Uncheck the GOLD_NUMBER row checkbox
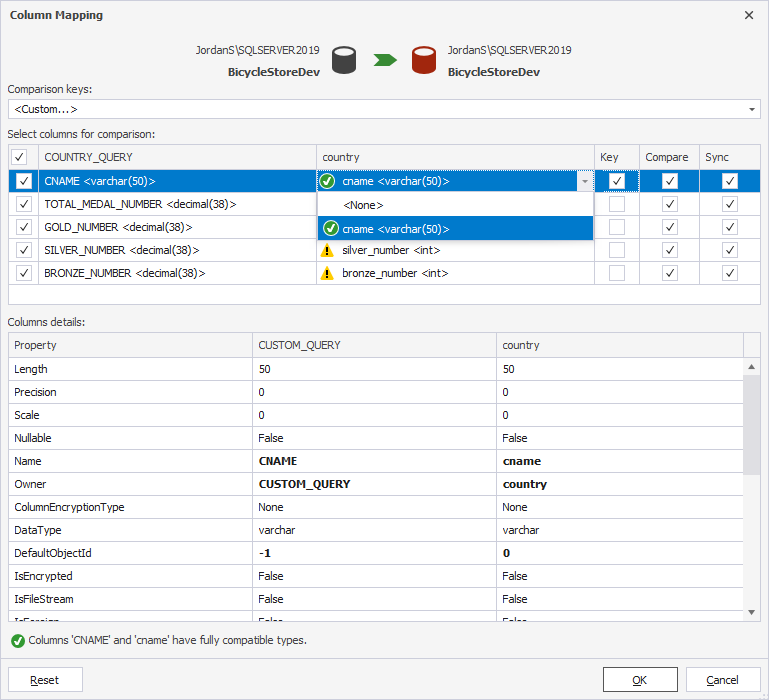 pos(24,227)
